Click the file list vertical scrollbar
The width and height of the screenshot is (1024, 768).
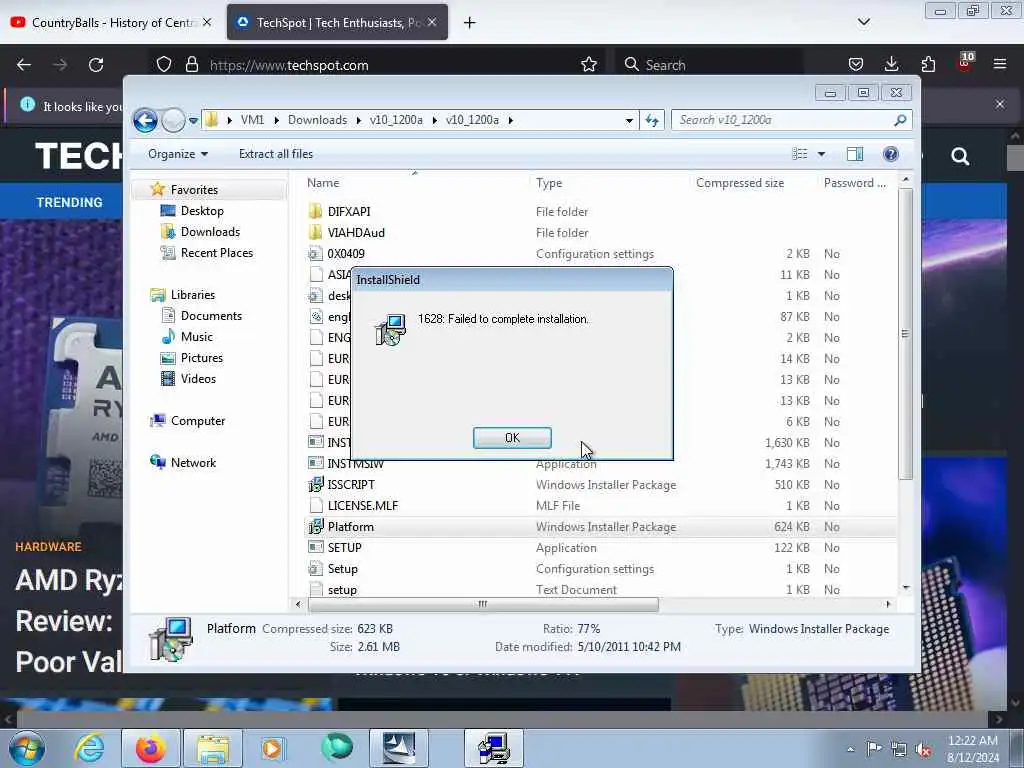pyautogui.click(x=905, y=333)
